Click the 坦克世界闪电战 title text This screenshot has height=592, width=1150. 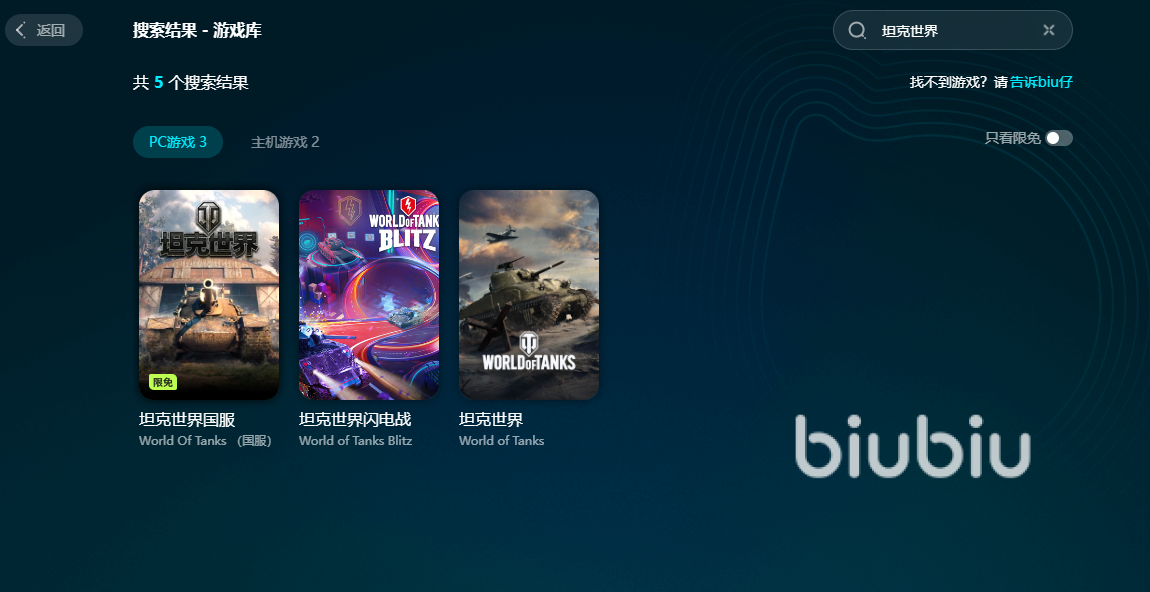coord(355,420)
